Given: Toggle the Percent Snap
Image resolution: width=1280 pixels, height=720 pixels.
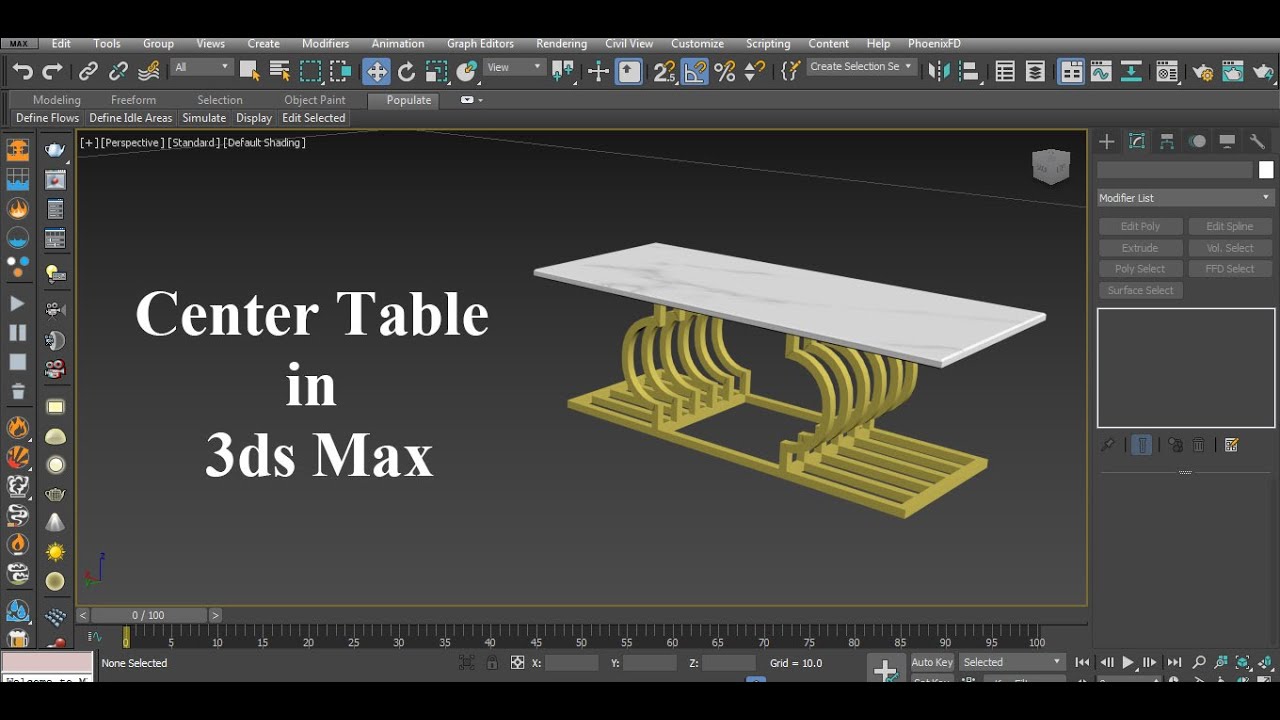Looking at the screenshot, I should pyautogui.click(x=725, y=71).
